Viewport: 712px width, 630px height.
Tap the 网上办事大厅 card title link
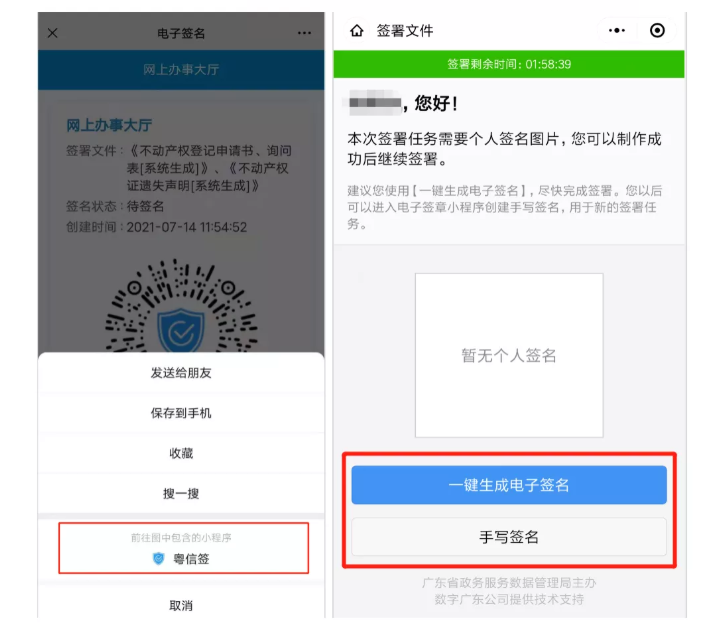coord(109,125)
